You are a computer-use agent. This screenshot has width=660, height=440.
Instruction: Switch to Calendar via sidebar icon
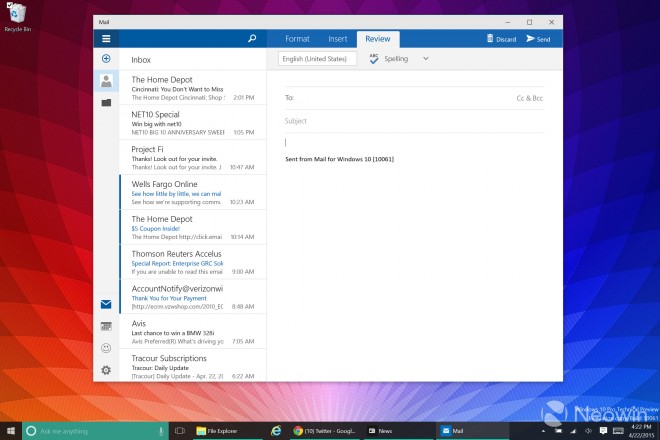point(106,326)
